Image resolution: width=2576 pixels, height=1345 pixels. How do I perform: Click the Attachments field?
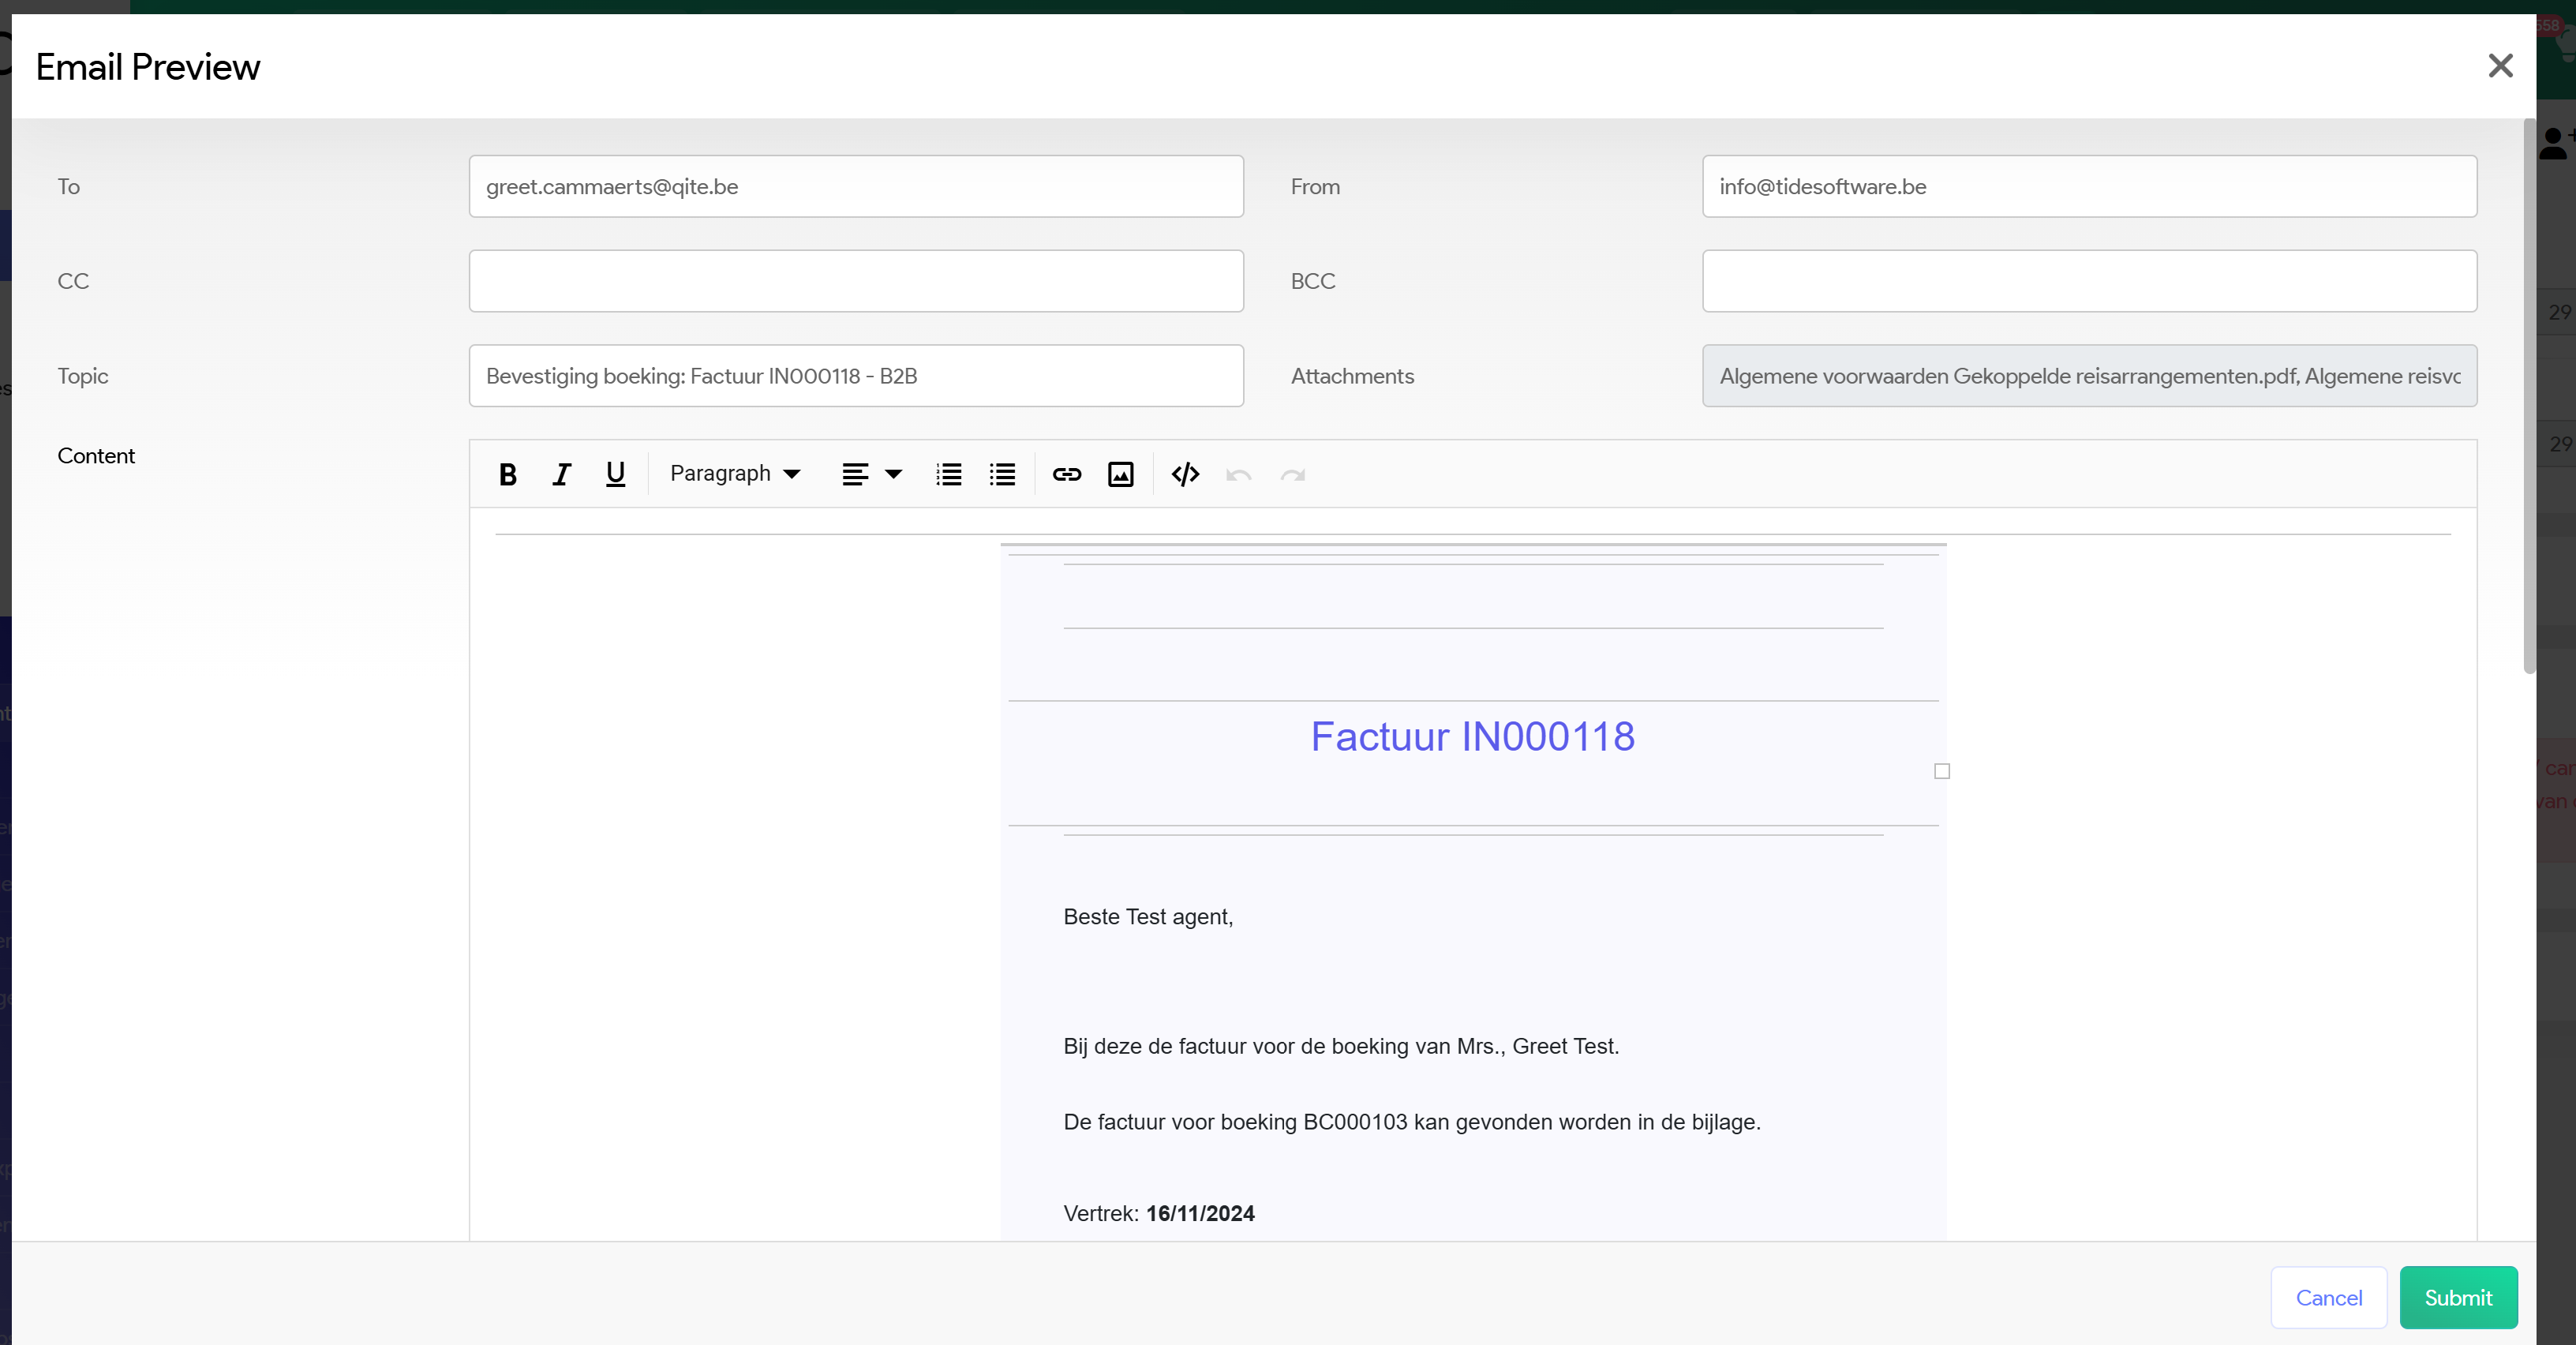2089,376
